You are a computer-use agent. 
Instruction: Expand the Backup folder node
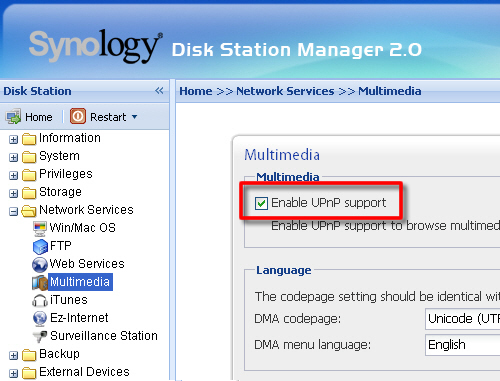click(13, 355)
